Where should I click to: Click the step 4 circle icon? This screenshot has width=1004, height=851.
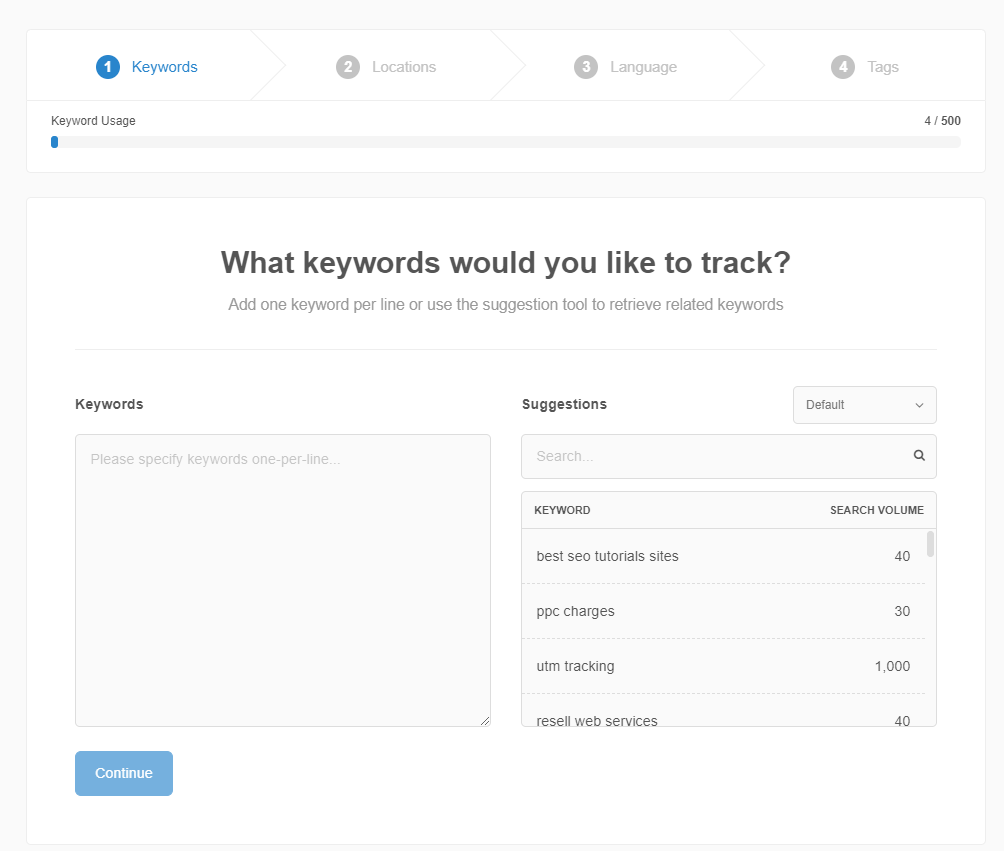click(843, 67)
